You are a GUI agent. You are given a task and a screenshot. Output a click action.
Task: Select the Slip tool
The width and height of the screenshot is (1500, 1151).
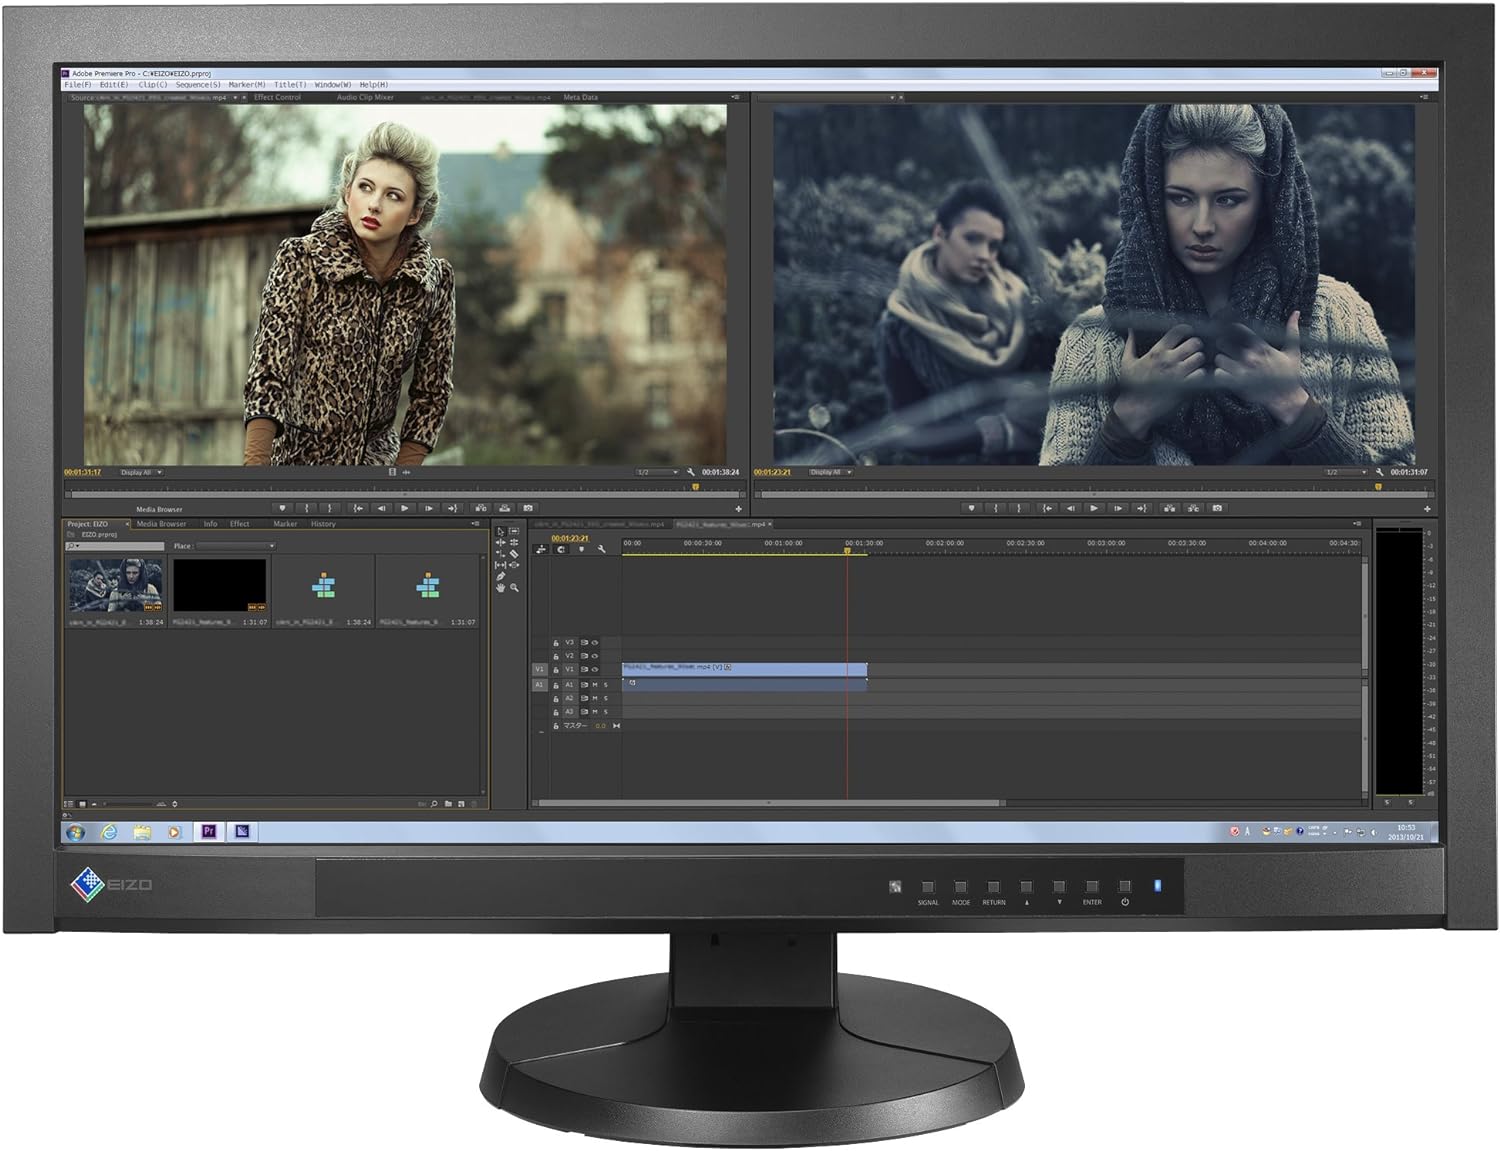tap(501, 565)
